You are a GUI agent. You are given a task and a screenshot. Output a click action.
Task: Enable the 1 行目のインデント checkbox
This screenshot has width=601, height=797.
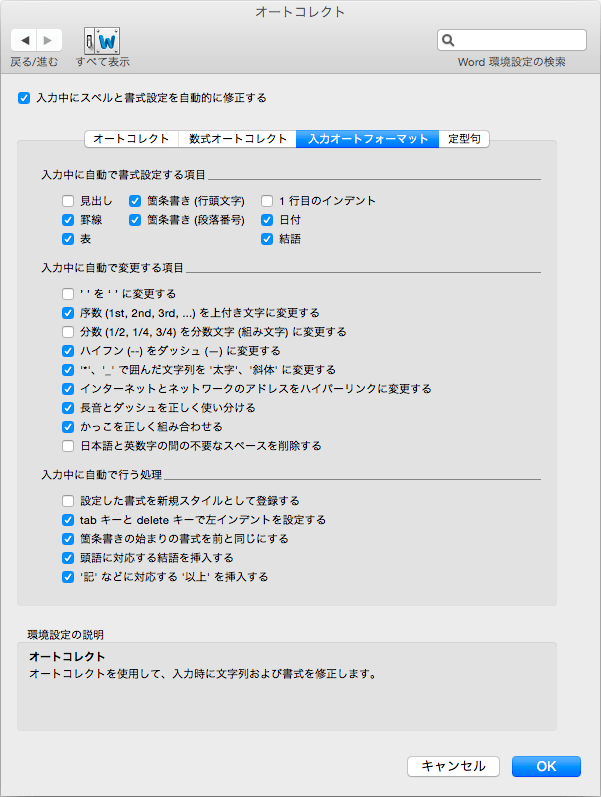point(267,200)
